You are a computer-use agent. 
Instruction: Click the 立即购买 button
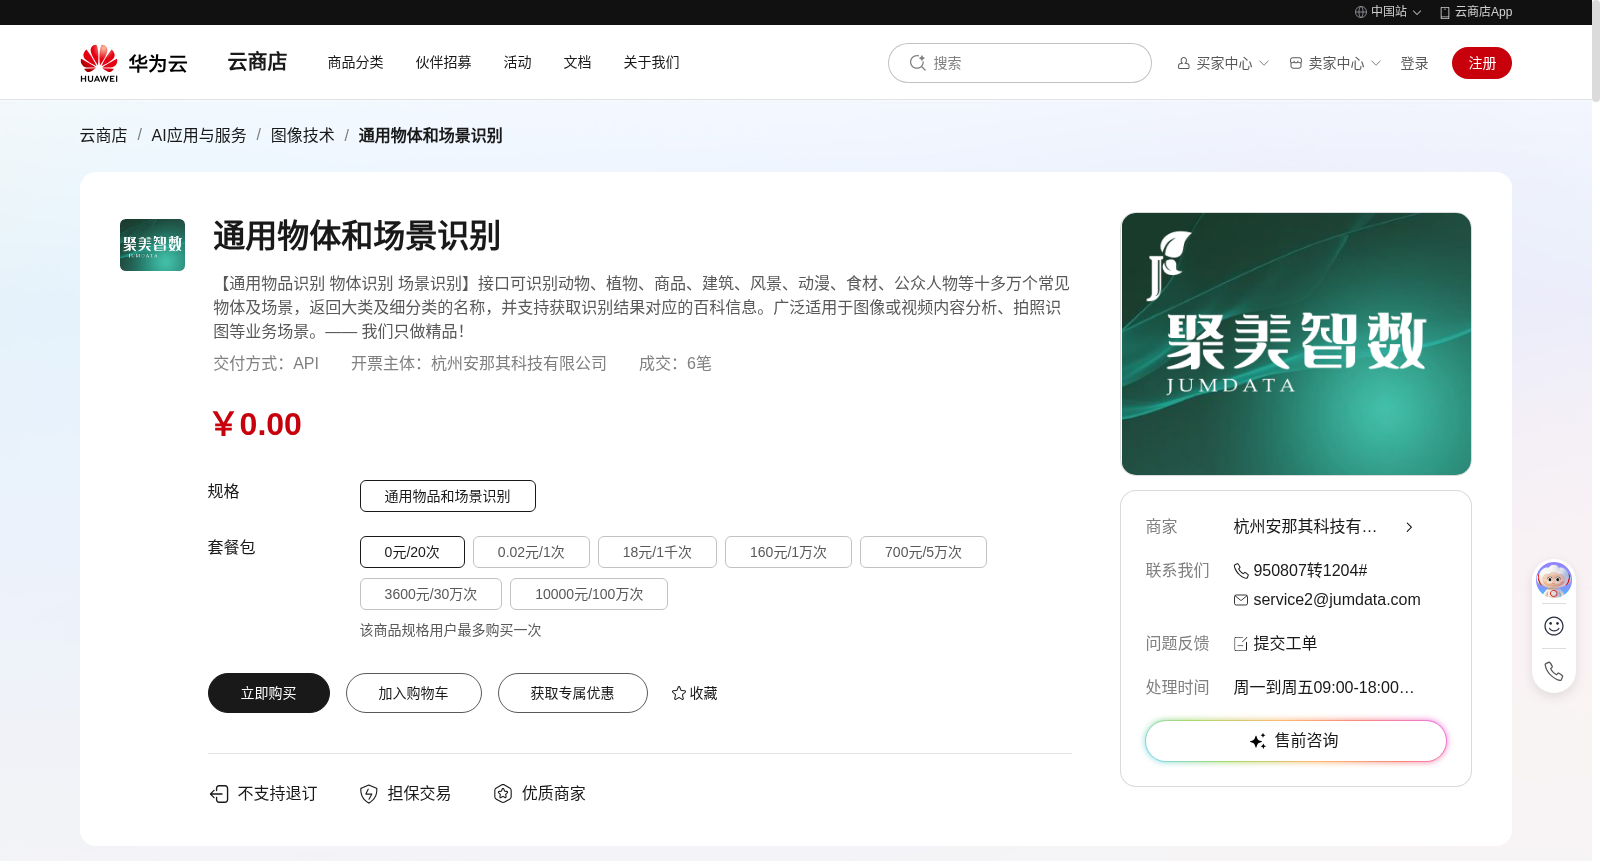(269, 693)
